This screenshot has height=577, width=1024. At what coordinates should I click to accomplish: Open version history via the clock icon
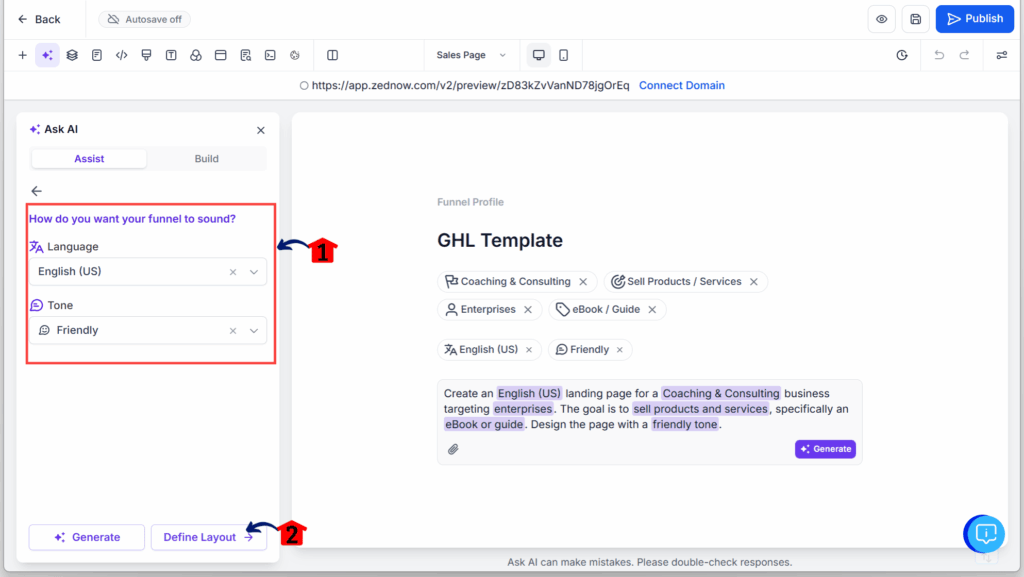pos(902,55)
